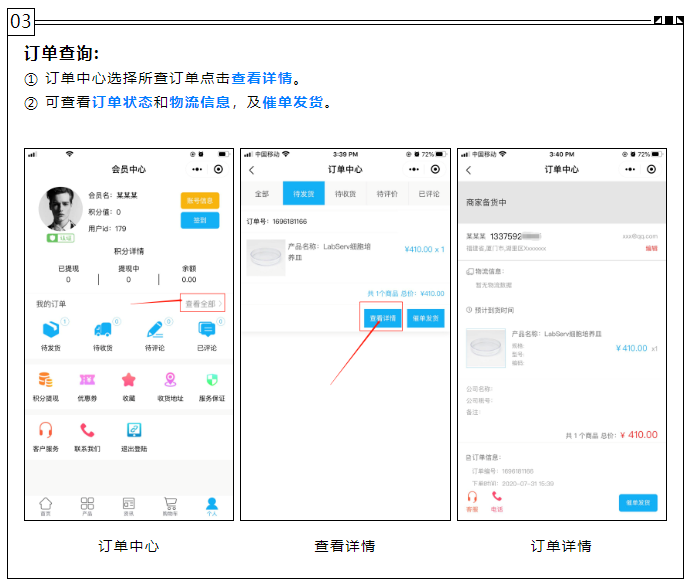Switch to the 待收货 tab
Screen dimensions: 693x586
345,194
